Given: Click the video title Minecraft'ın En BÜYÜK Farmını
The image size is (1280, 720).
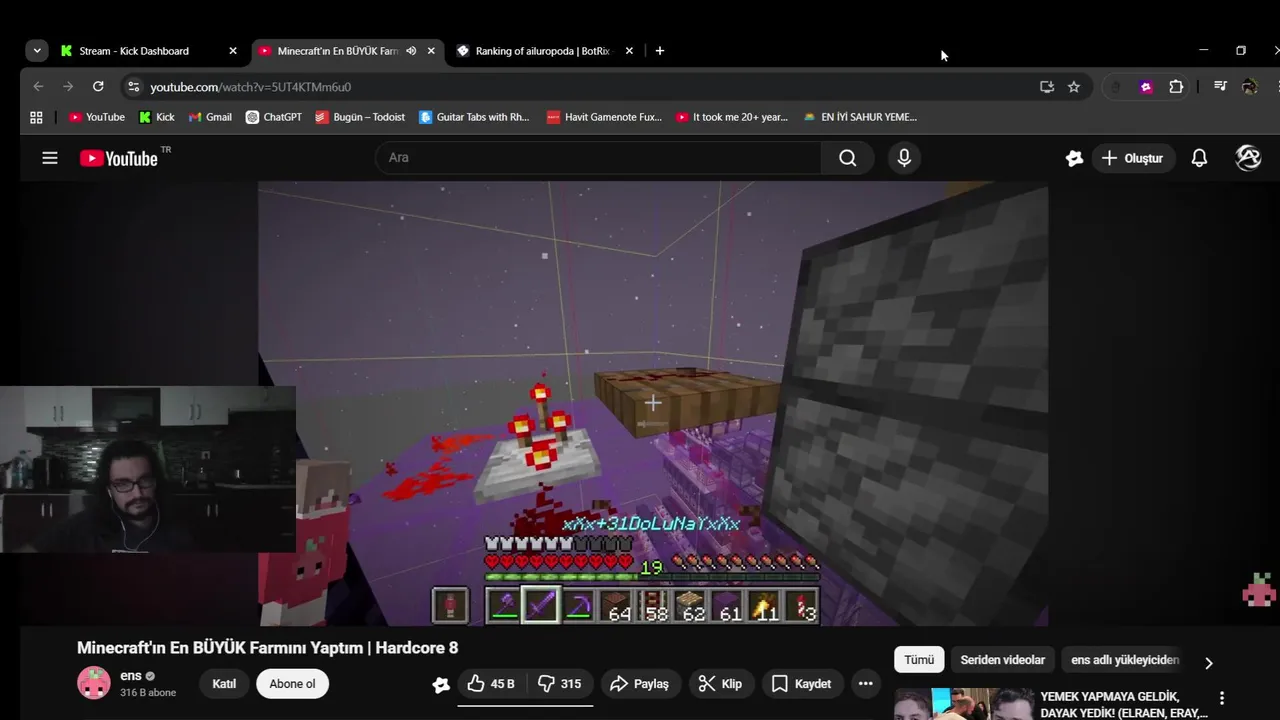Looking at the screenshot, I should (267, 648).
